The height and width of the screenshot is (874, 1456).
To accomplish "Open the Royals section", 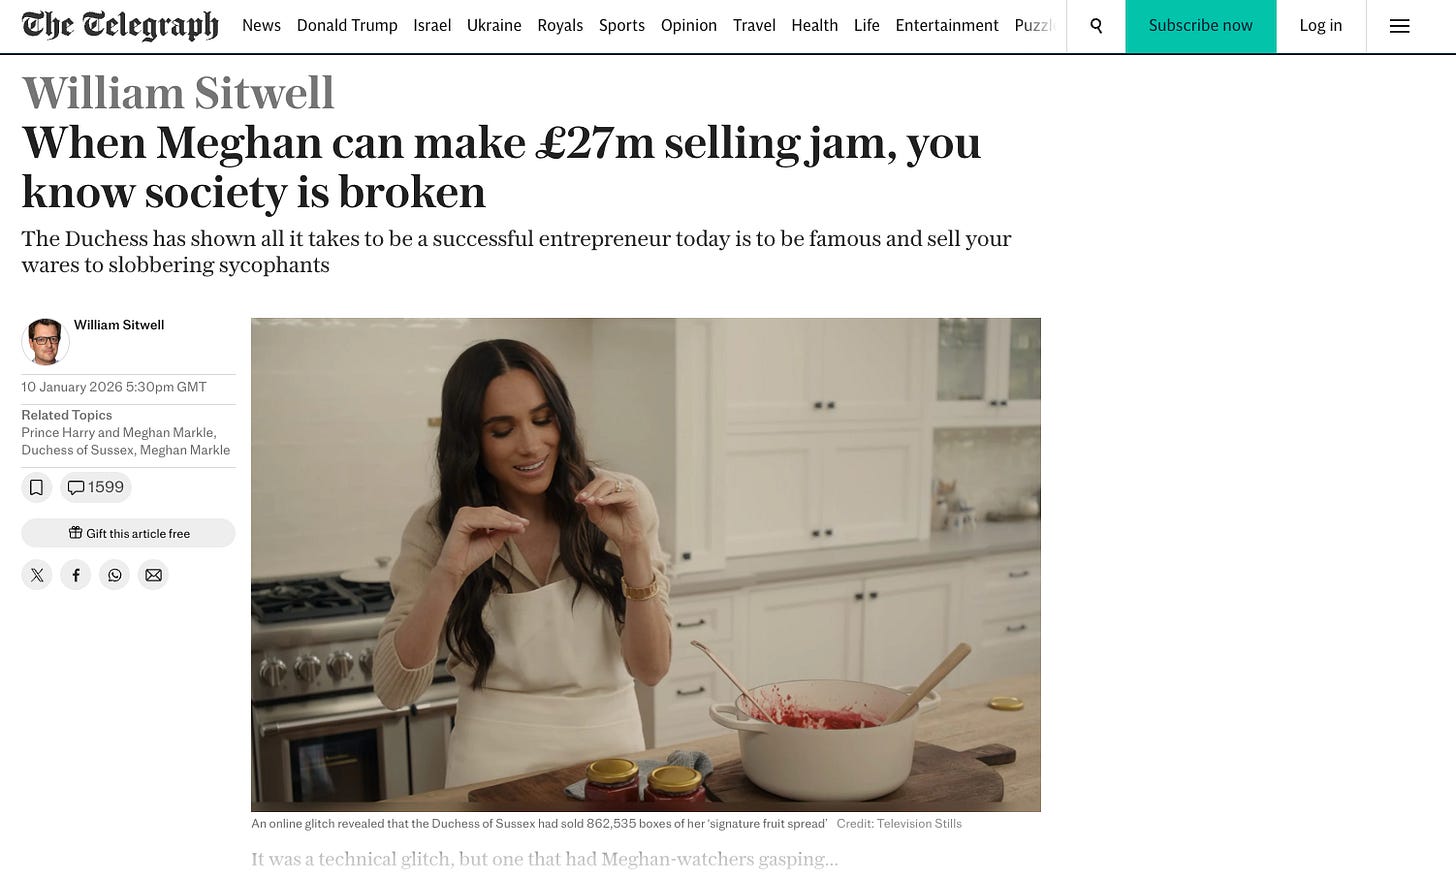I will 560,26.
